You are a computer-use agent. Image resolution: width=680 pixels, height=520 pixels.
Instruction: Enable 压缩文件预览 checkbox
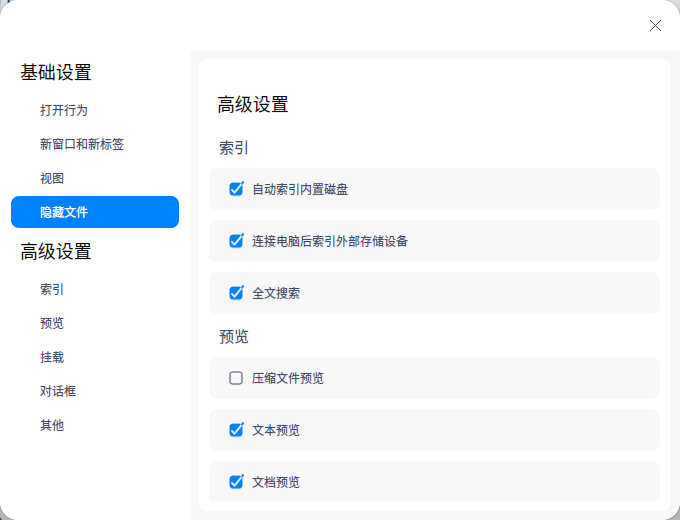[236, 378]
